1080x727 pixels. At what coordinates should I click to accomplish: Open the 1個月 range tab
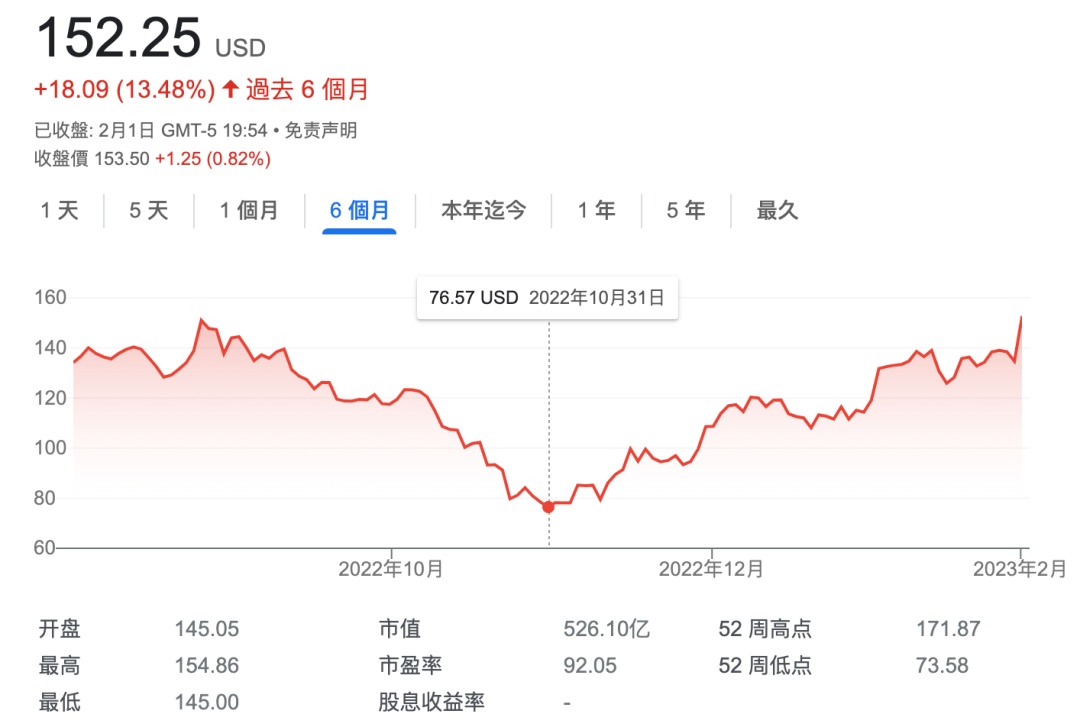[249, 211]
